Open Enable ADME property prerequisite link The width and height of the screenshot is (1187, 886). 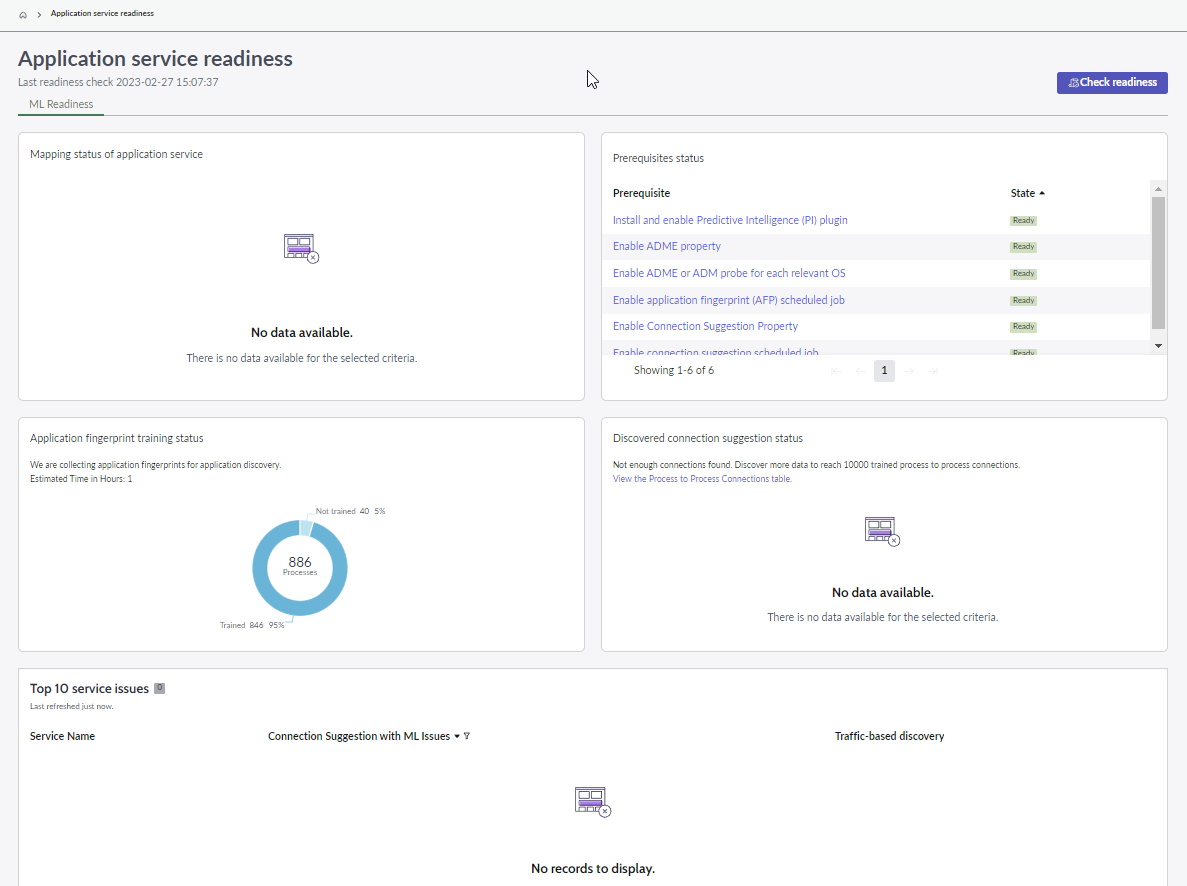click(x=667, y=246)
